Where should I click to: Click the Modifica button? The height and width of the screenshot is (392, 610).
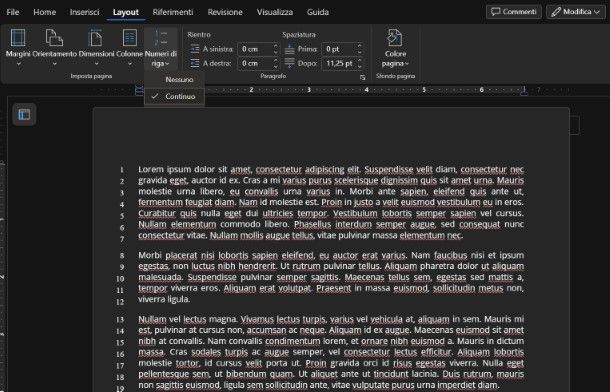[575, 12]
